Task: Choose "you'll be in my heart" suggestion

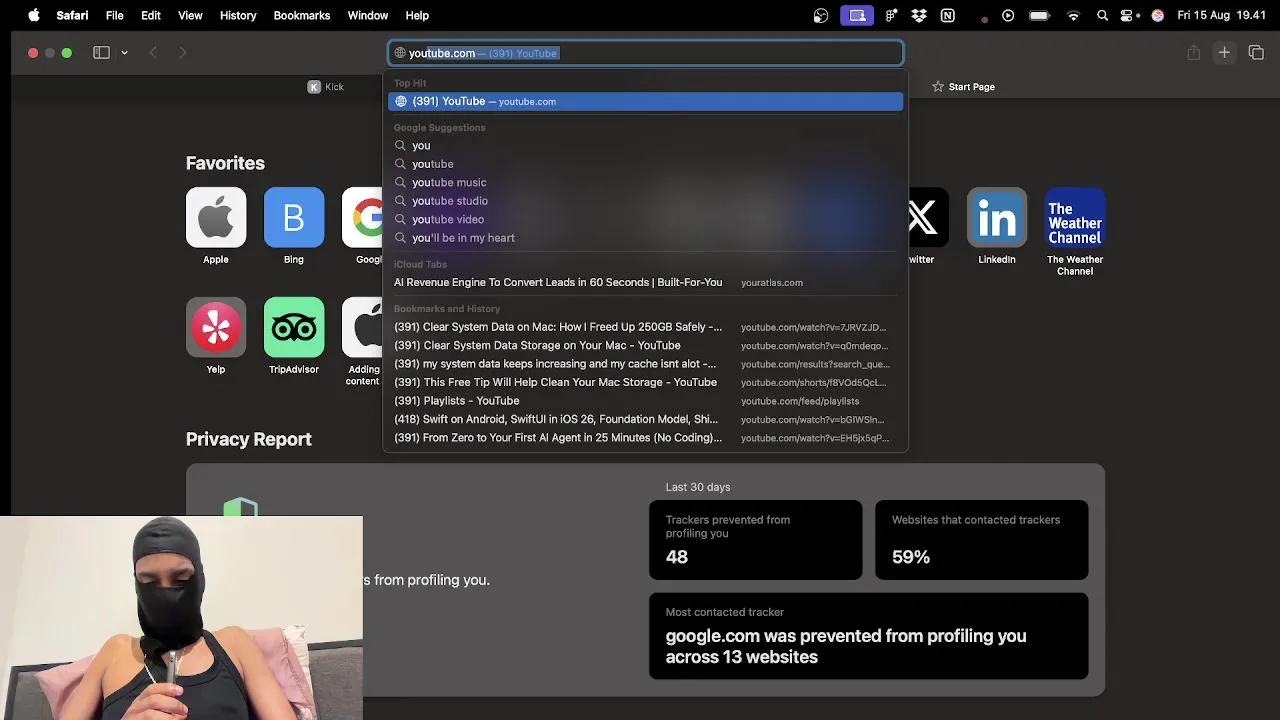Action: click(646, 238)
